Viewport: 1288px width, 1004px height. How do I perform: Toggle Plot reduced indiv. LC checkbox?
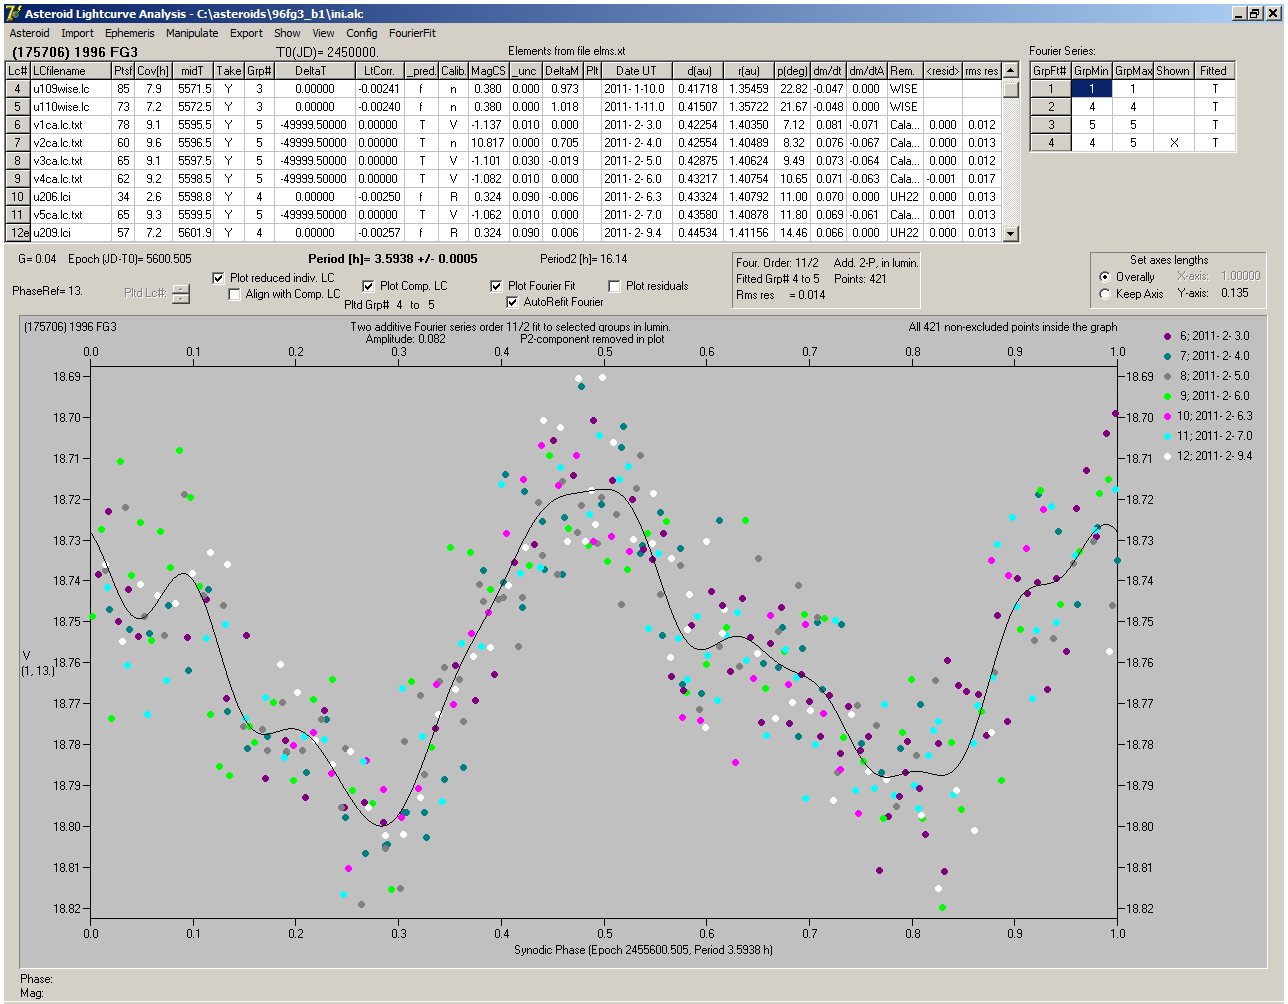219,278
